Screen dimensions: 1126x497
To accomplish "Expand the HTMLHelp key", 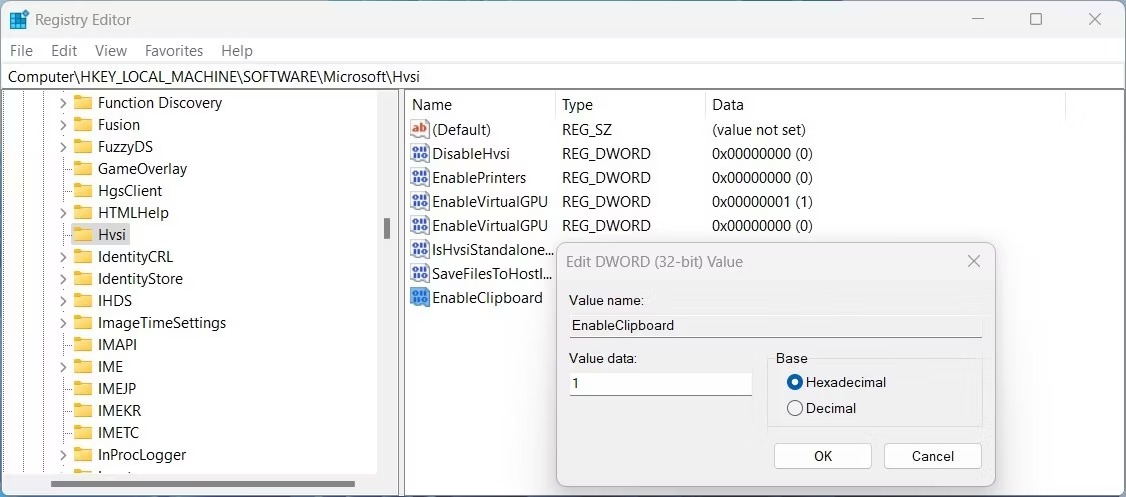I will click(x=63, y=213).
